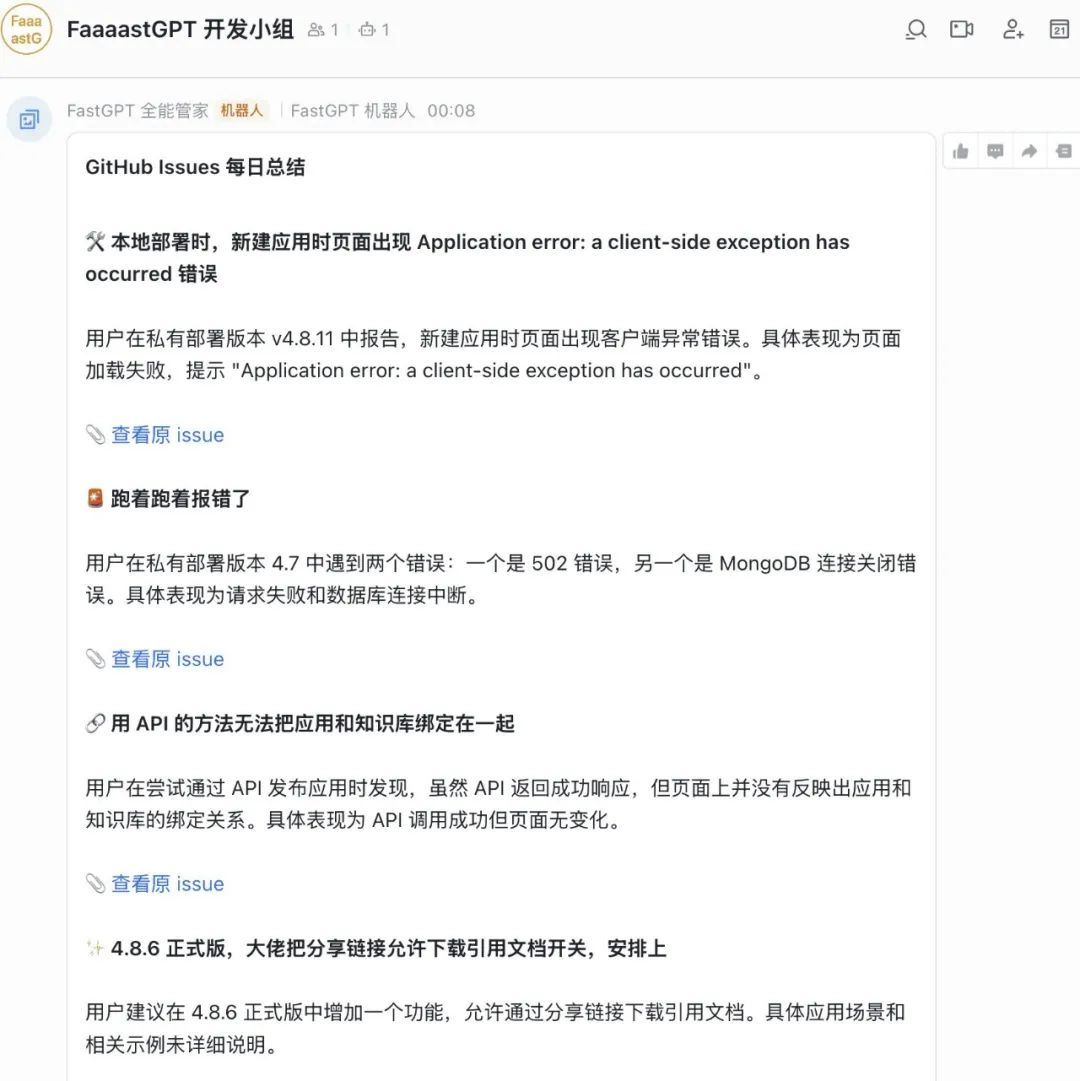Click the paragraph about 分享链接下载引用文档

(495, 1029)
